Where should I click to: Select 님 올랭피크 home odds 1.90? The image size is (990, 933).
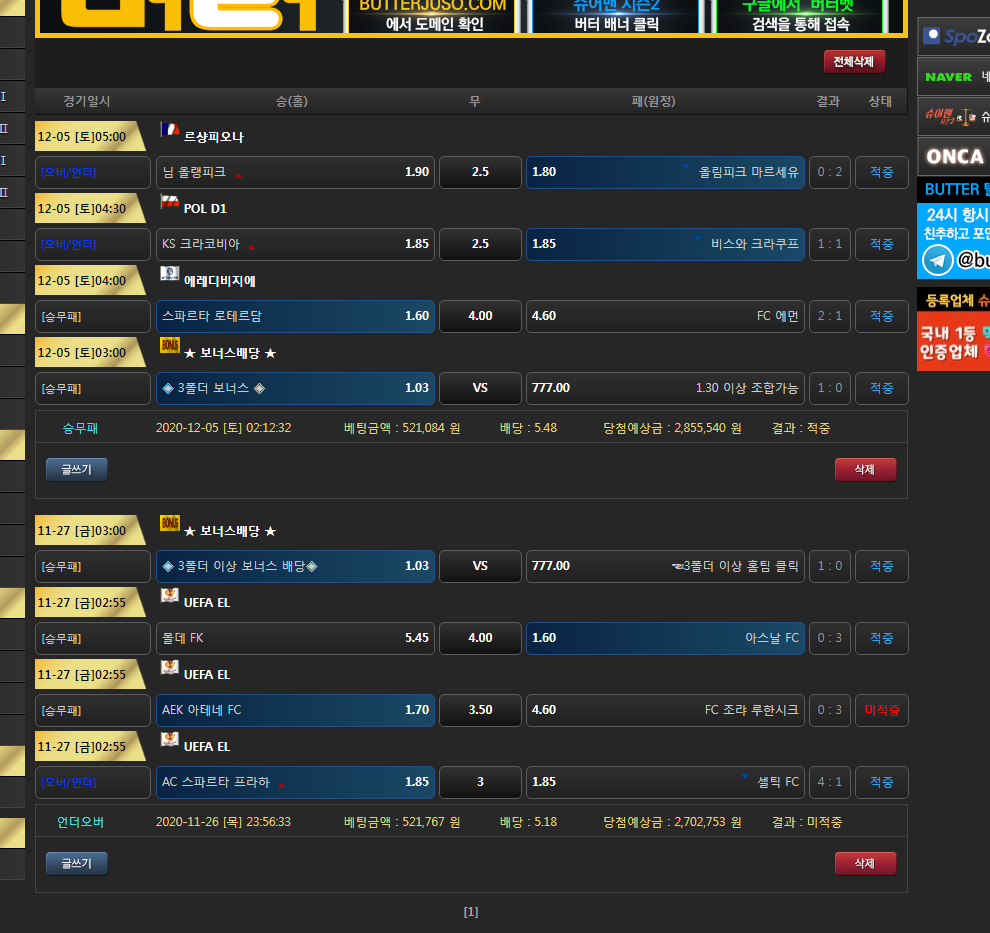point(296,172)
